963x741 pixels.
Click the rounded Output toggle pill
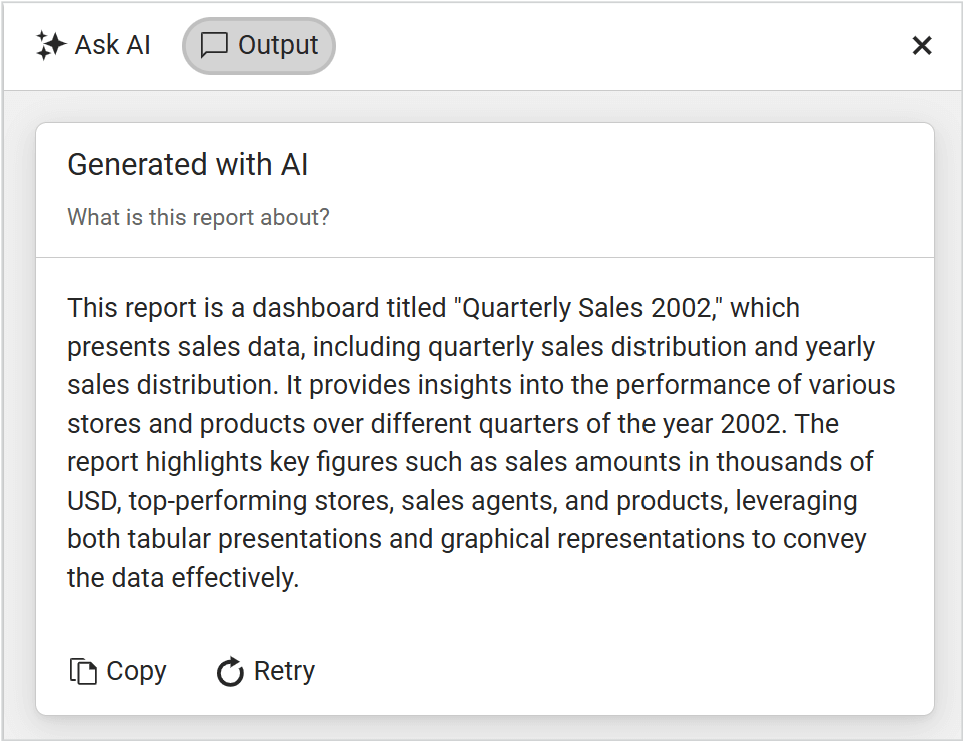(x=258, y=45)
